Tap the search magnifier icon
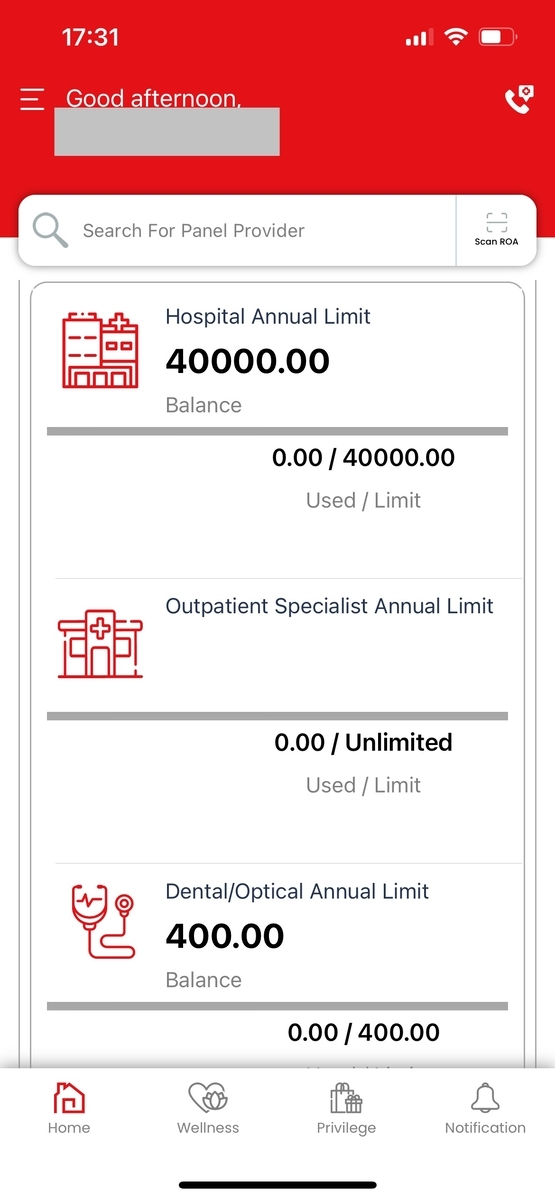 point(50,230)
